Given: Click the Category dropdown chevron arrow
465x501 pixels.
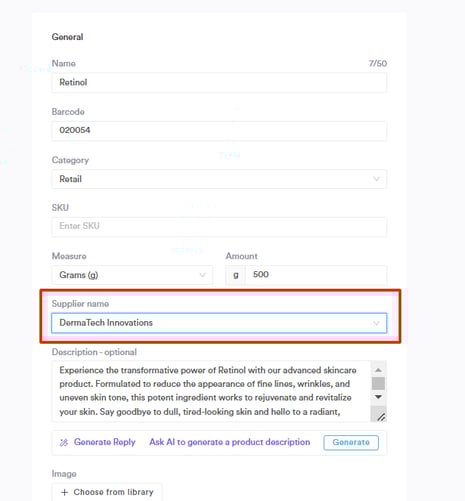Looking at the screenshot, I should [x=376, y=179].
